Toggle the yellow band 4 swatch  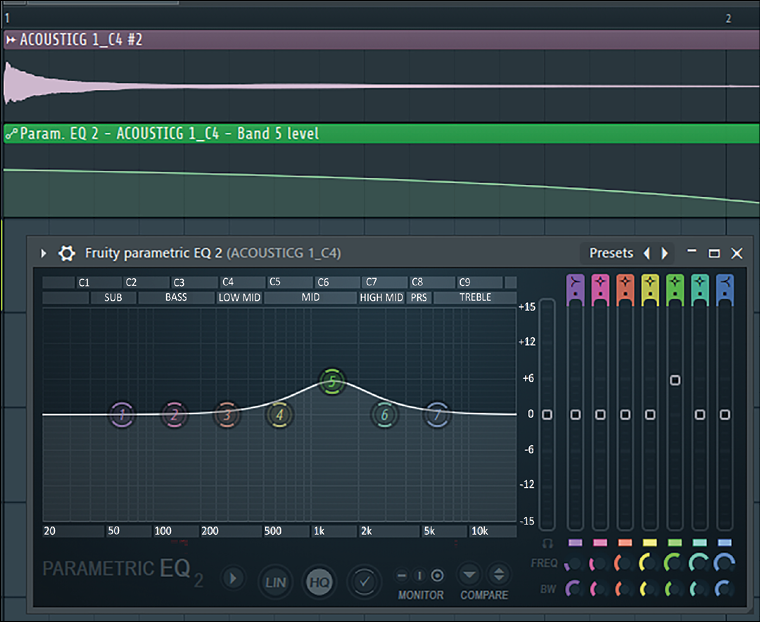coord(650,542)
